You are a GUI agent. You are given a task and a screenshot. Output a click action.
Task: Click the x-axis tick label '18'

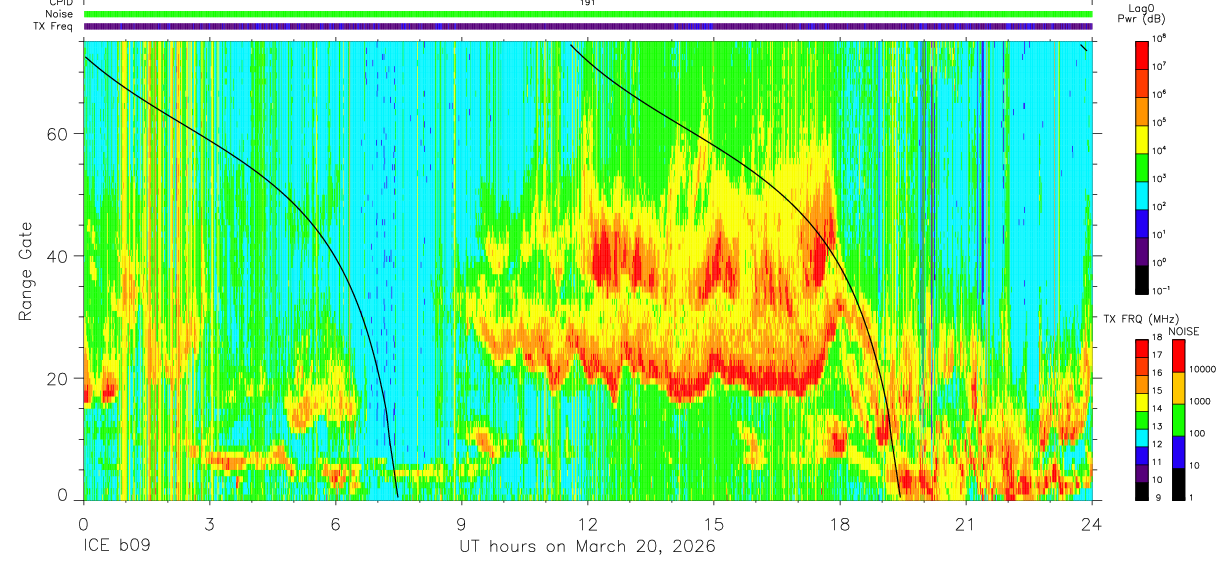pyautogui.click(x=839, y=524)
